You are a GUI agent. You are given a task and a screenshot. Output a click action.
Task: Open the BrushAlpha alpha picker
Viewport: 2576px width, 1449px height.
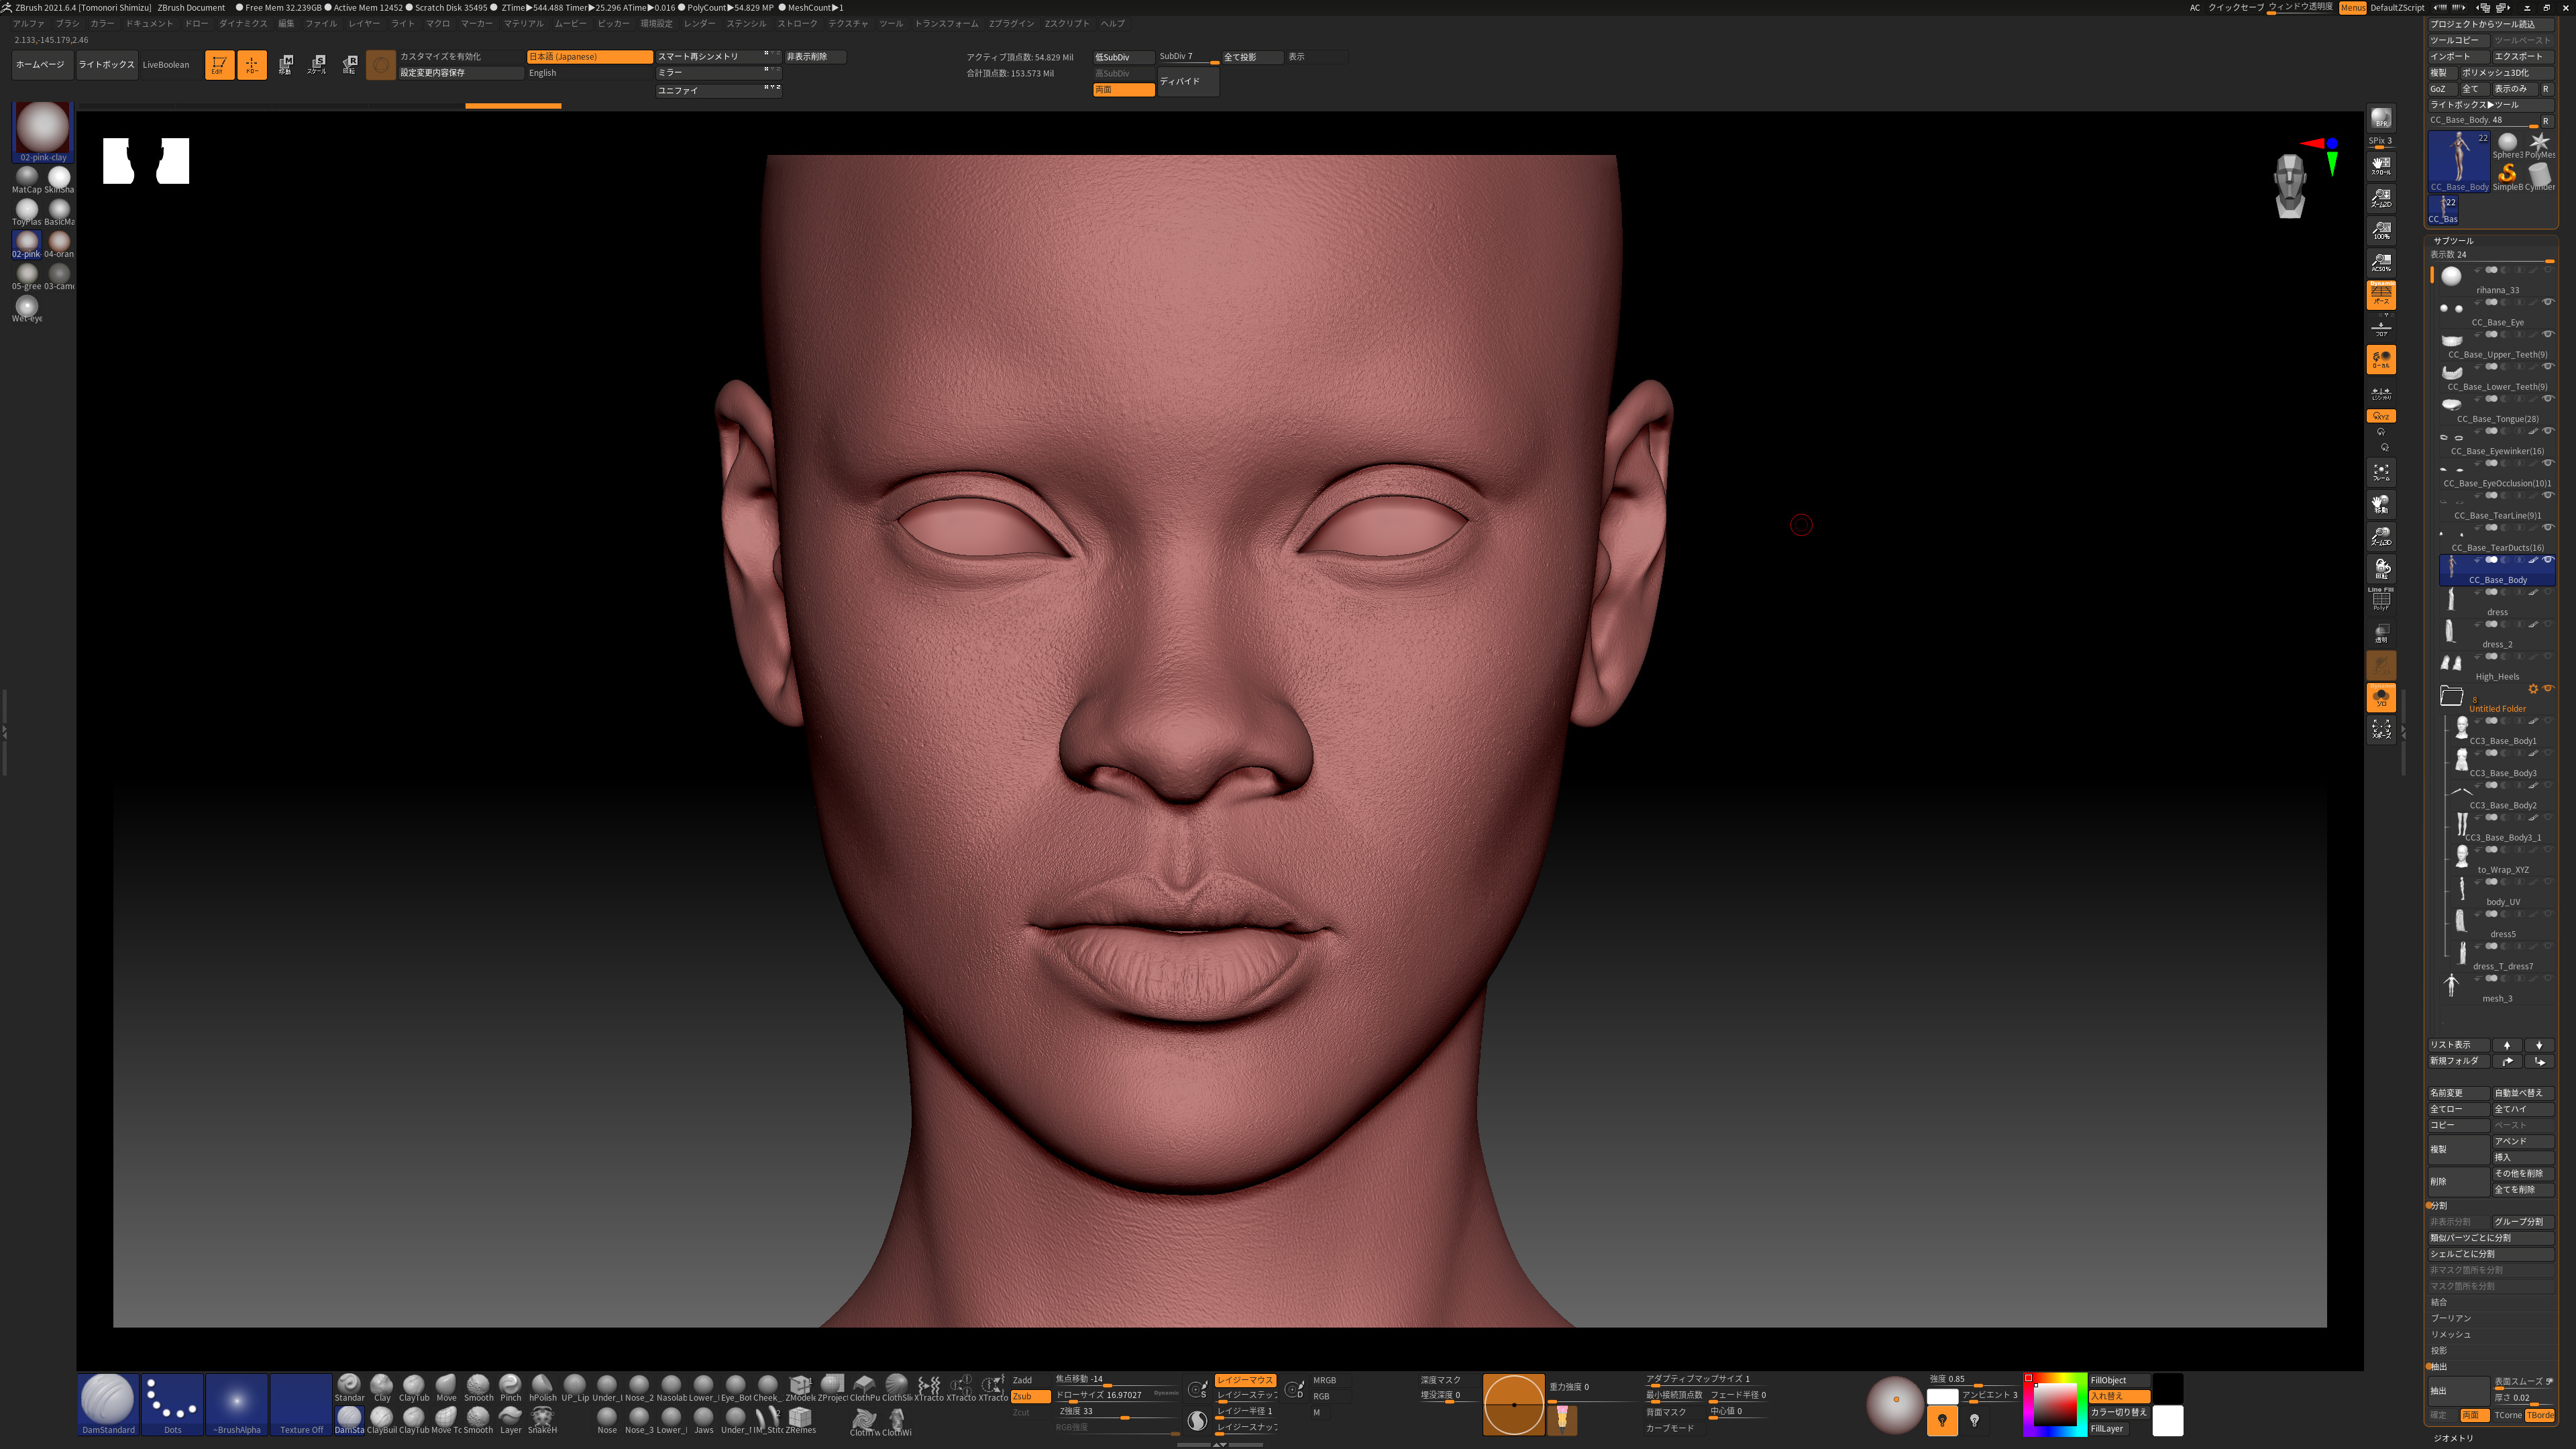click(x=237, y=1403)
